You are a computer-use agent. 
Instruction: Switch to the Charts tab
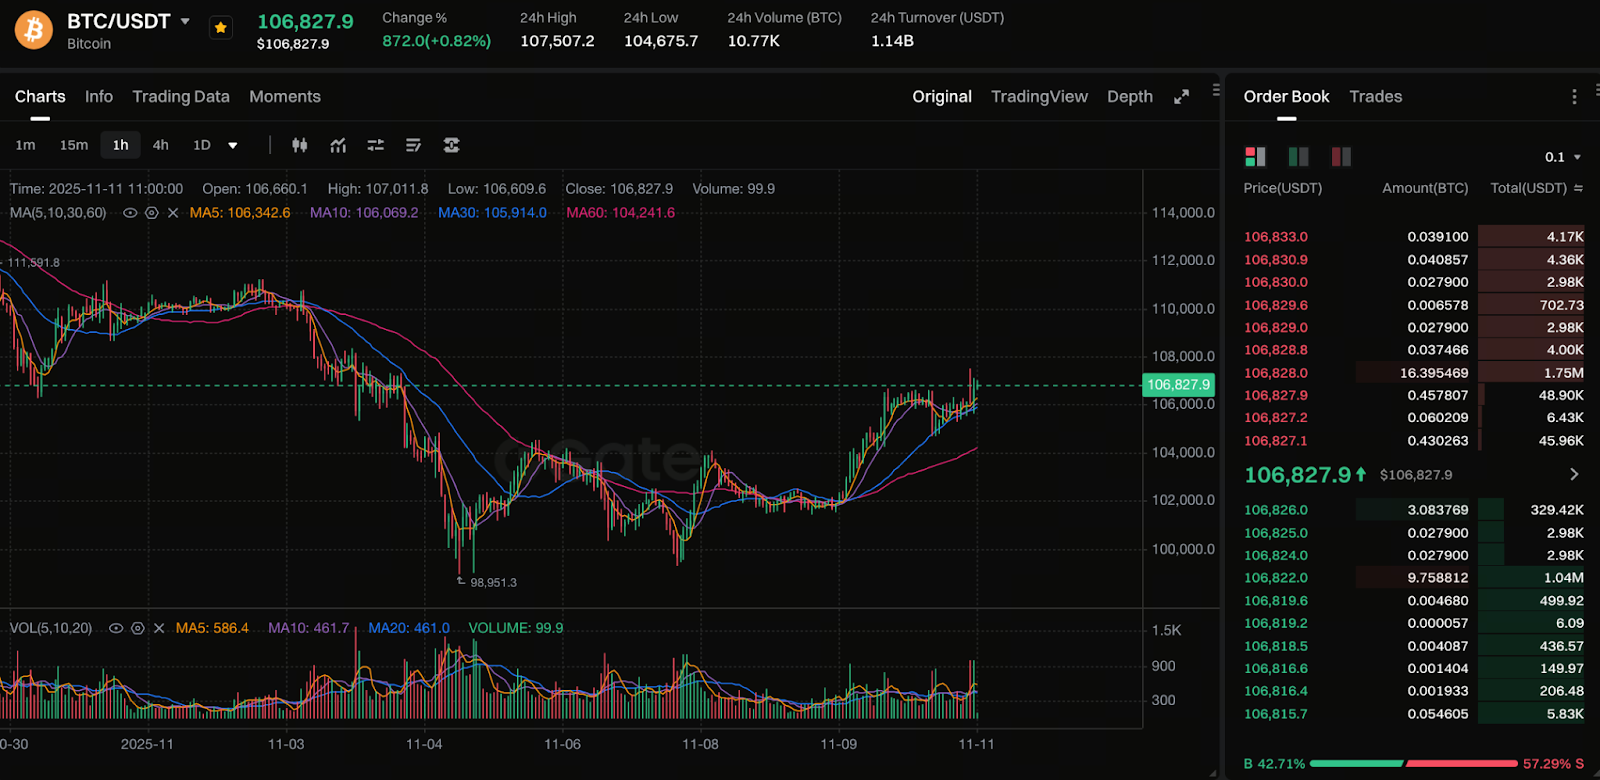40,96
